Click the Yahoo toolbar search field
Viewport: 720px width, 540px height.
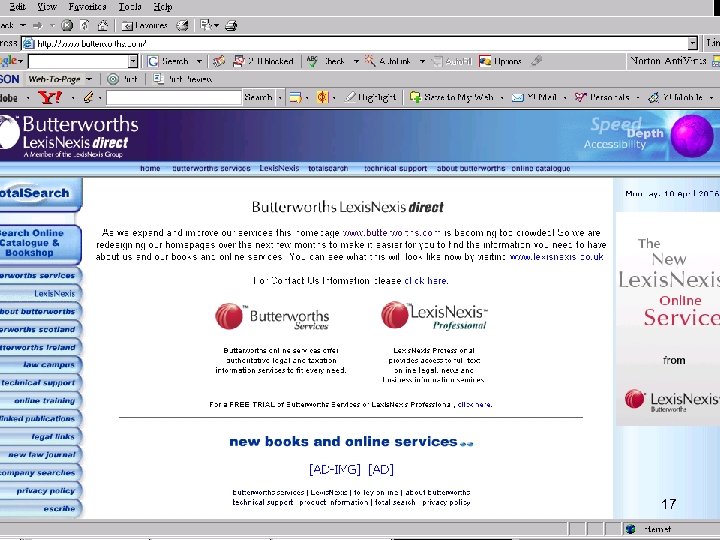[174, 97]
